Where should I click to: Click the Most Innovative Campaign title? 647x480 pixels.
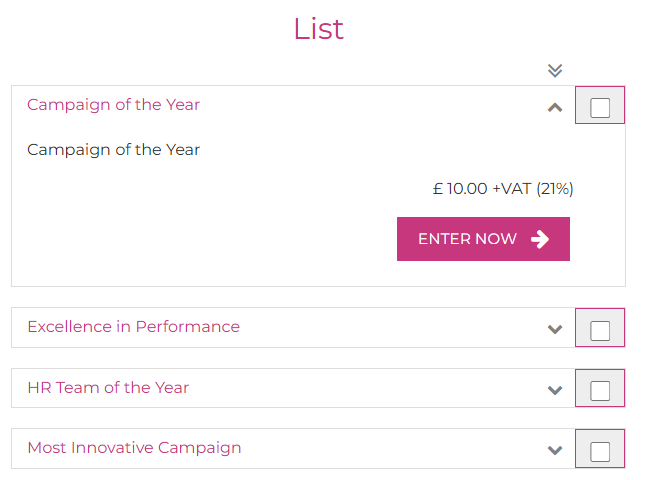pyautogui.click(x=134, y=447)
